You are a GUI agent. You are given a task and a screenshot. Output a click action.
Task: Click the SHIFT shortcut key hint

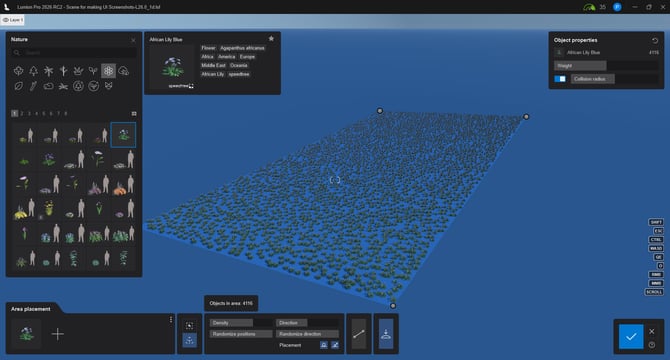[x=656, y=222]
